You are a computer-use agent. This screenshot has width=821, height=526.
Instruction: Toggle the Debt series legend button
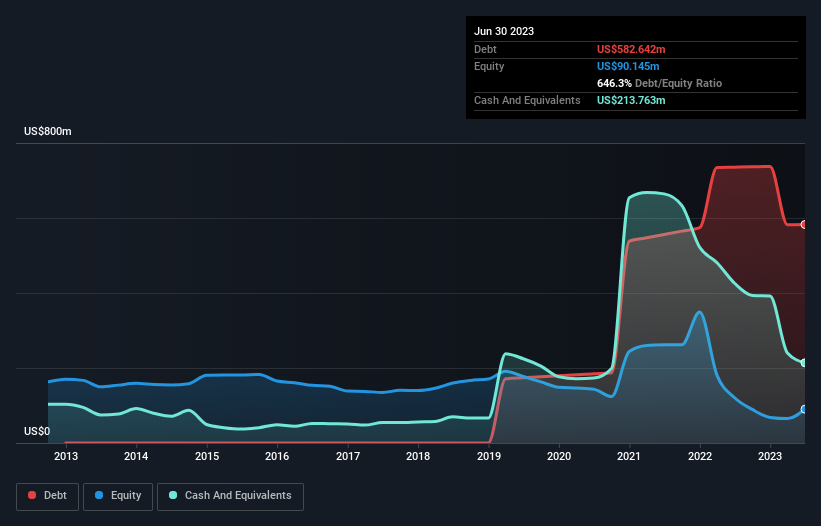[48, 497]
